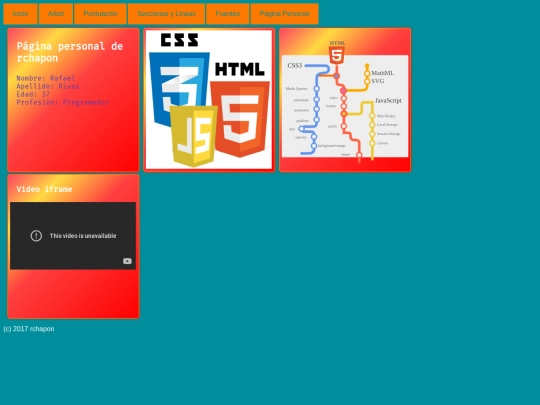
Task: Click the orange HTML5 shield logo
Action: click(x=240, y=119)
